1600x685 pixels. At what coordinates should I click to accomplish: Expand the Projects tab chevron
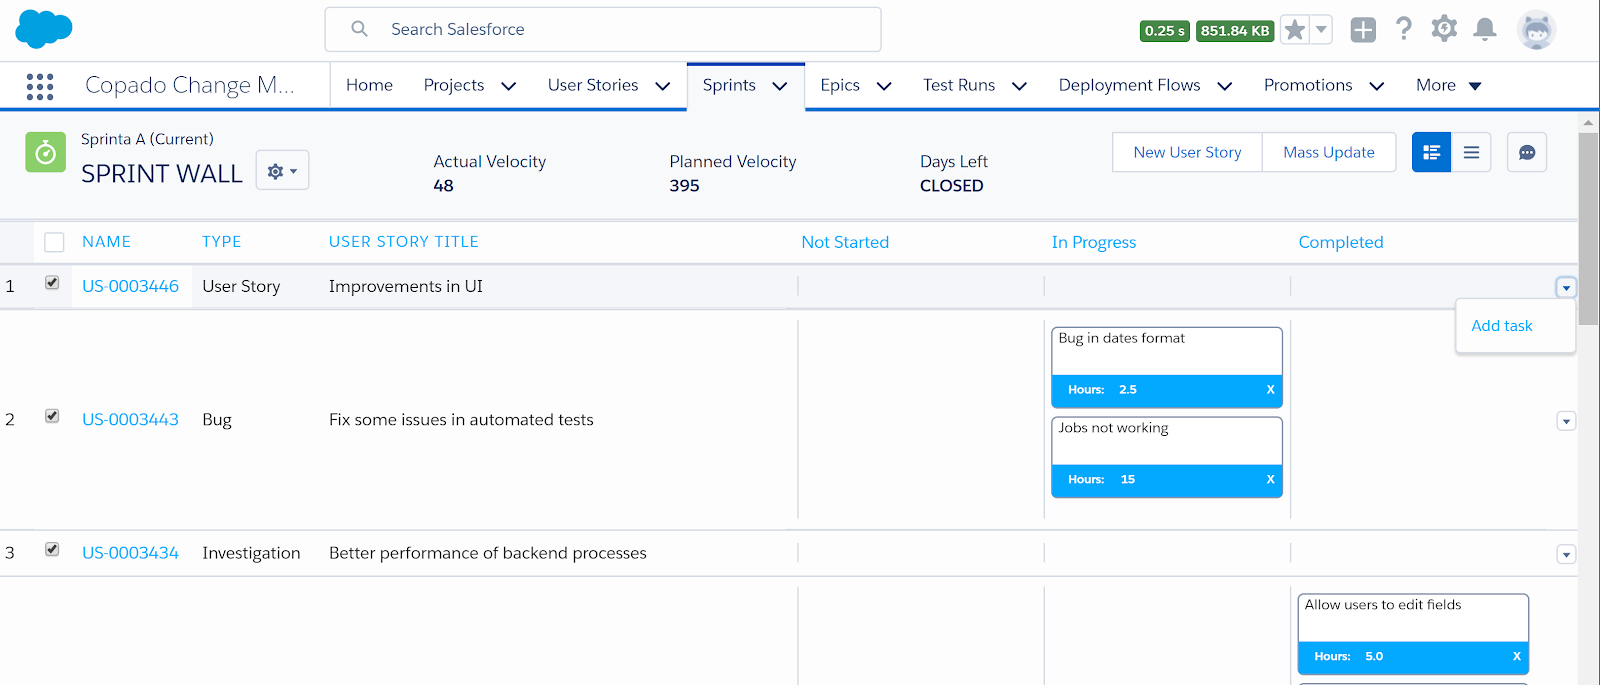508,86
